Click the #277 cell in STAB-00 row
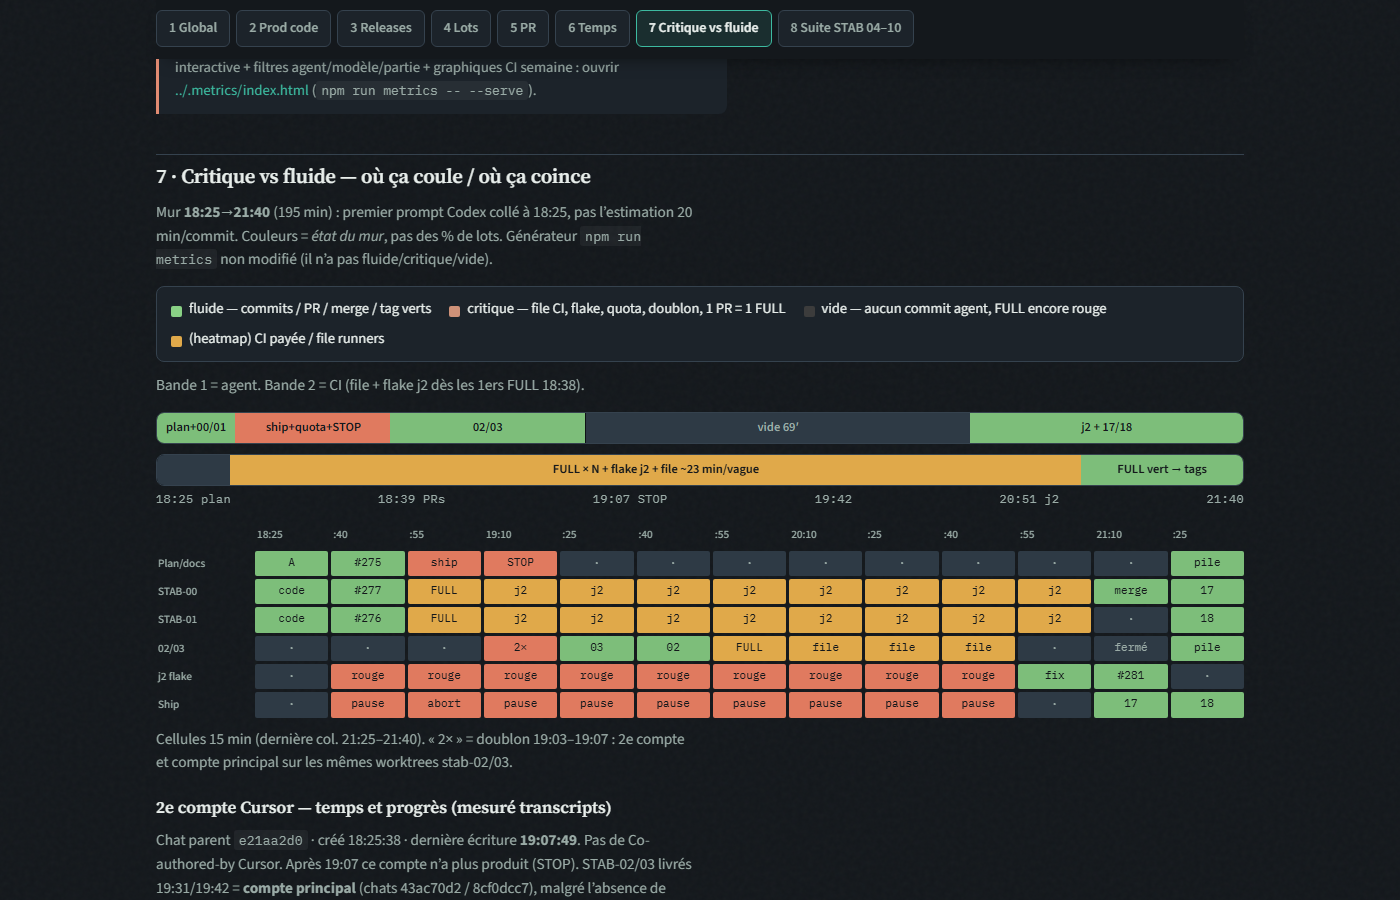Viewport: 1400px width, 900px height. [x=368, y=591]
